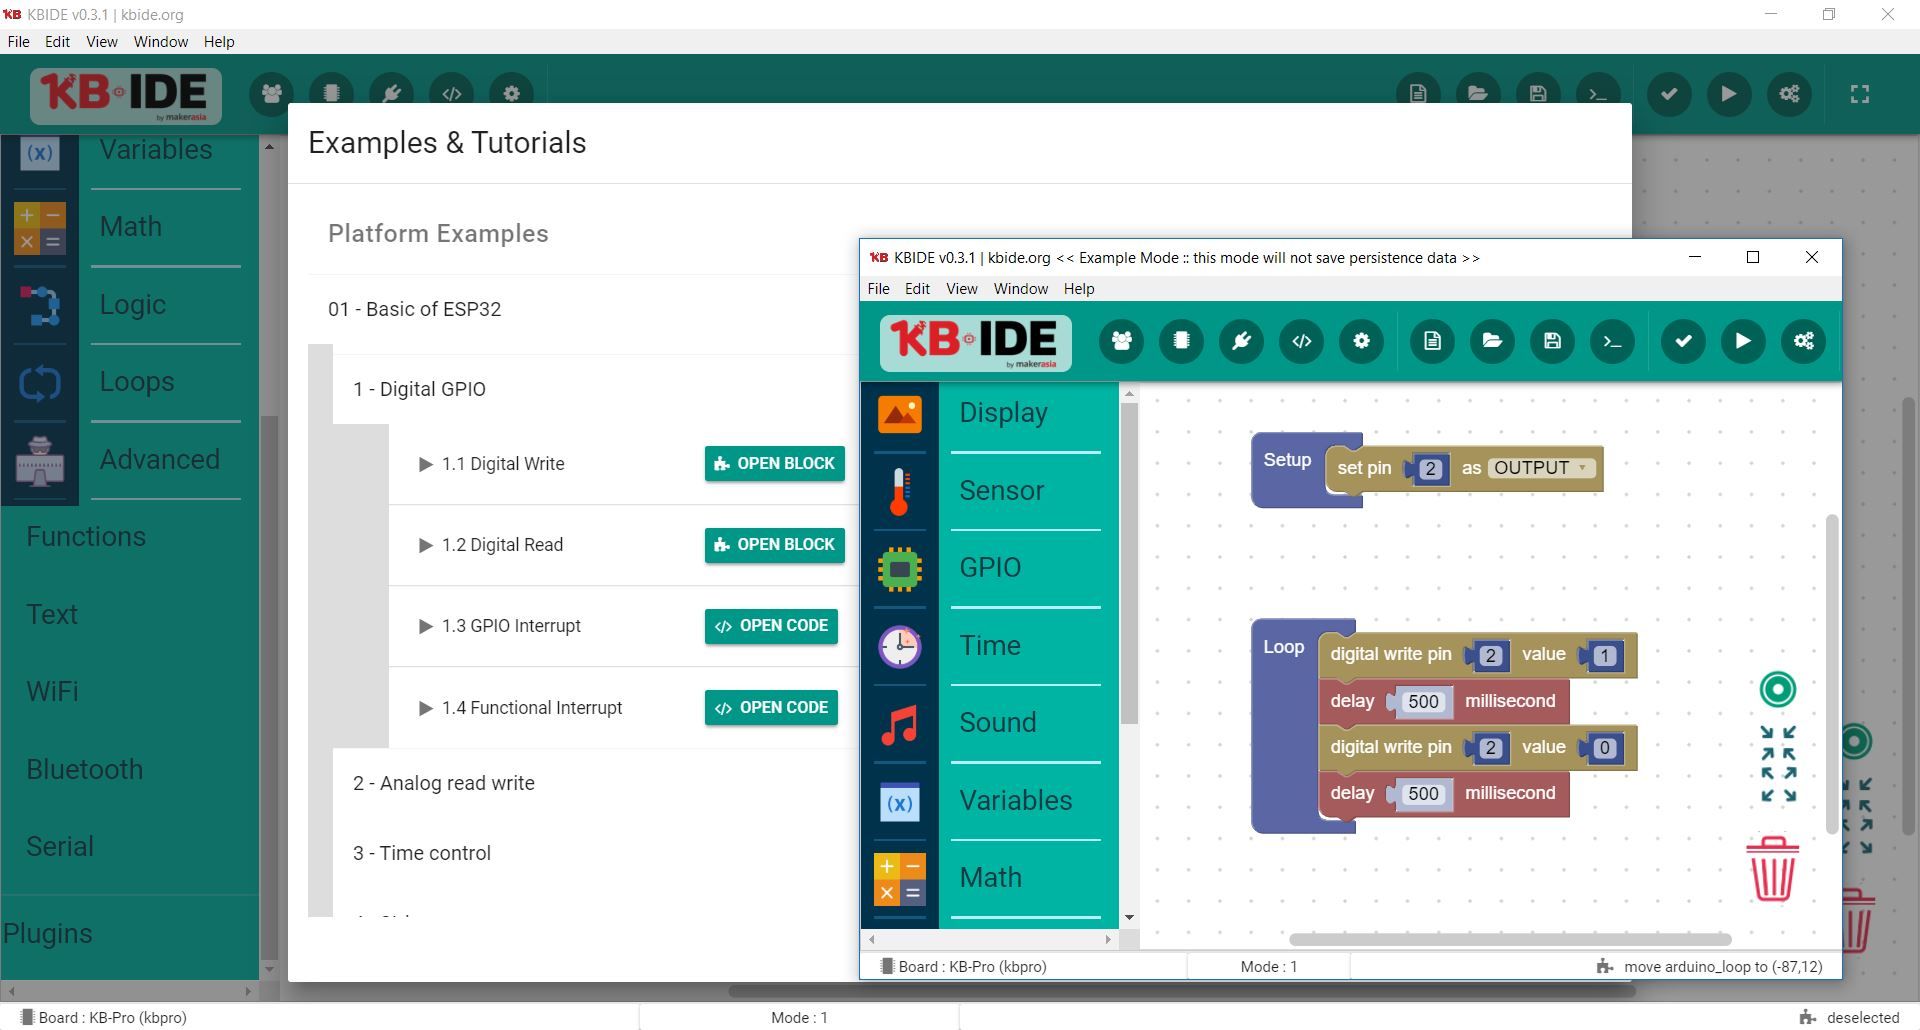
Task: Select Time clock icon in front window
Action: pos(900,646)
